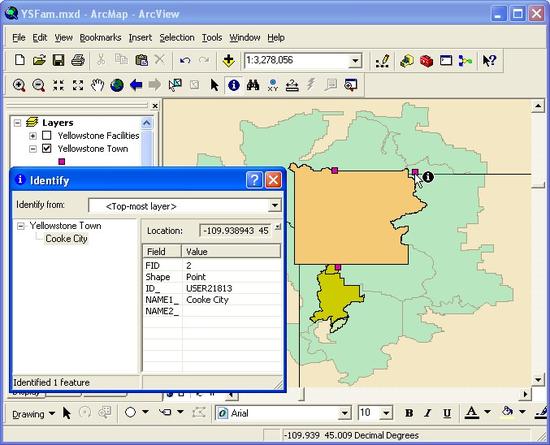Image resolution: width=550 pixels, height=445 pixels.
Task: Click the Zoom In magnifier tool
Action: pos(19,85)
